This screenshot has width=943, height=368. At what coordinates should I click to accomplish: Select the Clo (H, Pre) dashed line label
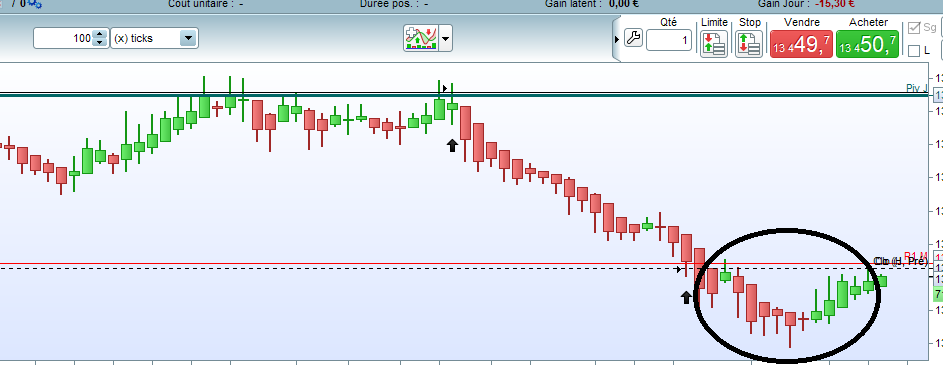[900, 261]
